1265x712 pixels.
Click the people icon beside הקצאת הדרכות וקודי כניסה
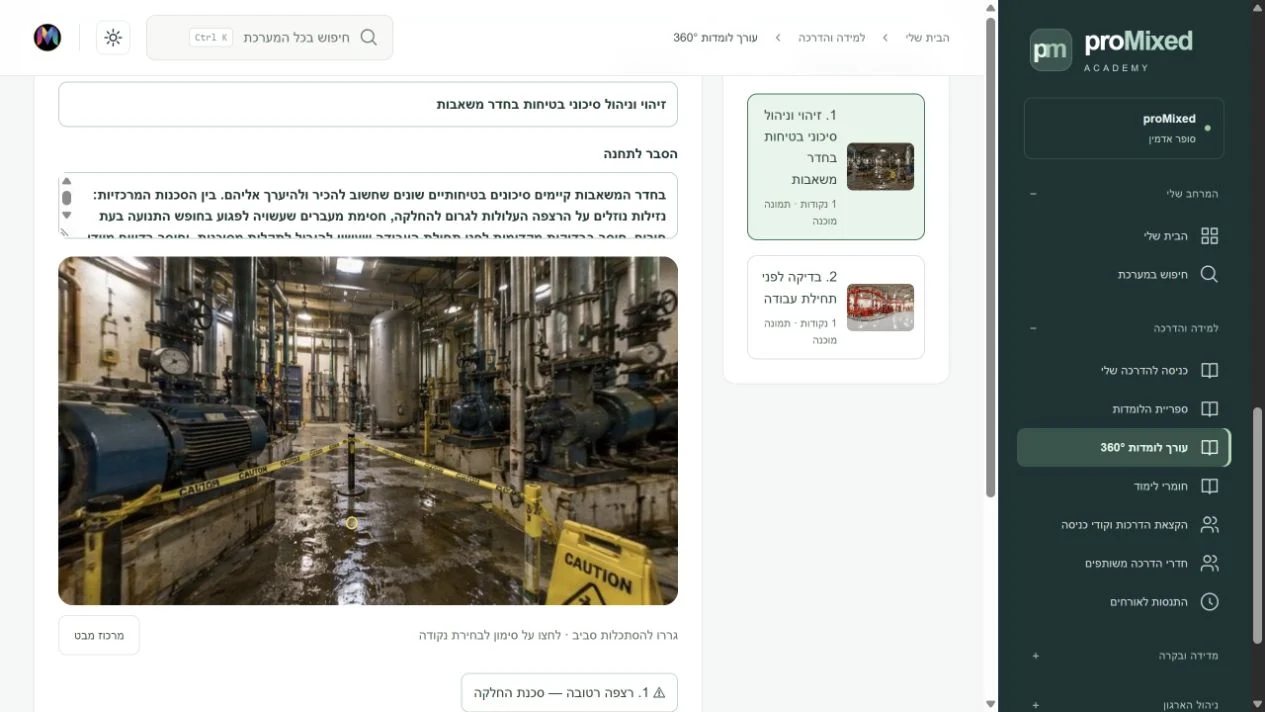tap(1209, 524)
